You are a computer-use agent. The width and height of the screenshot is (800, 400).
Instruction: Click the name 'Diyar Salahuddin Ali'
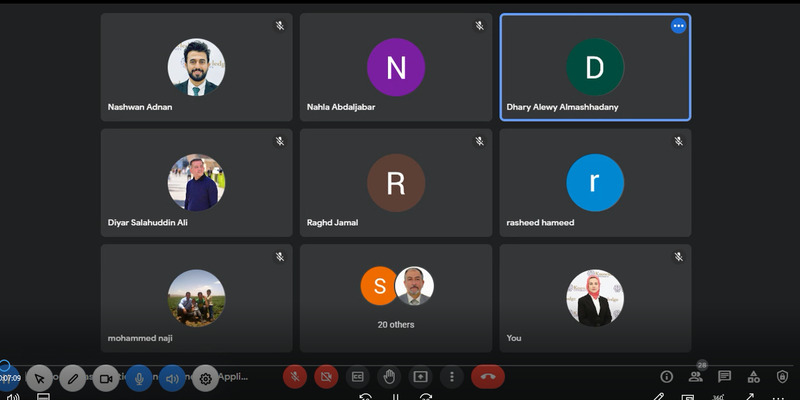click(147, 222)
